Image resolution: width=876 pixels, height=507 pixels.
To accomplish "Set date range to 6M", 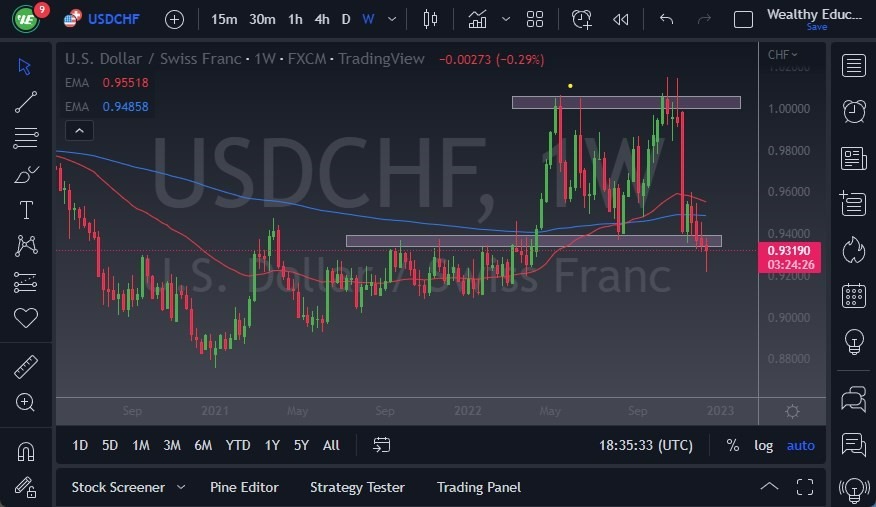I will (203, 445).
